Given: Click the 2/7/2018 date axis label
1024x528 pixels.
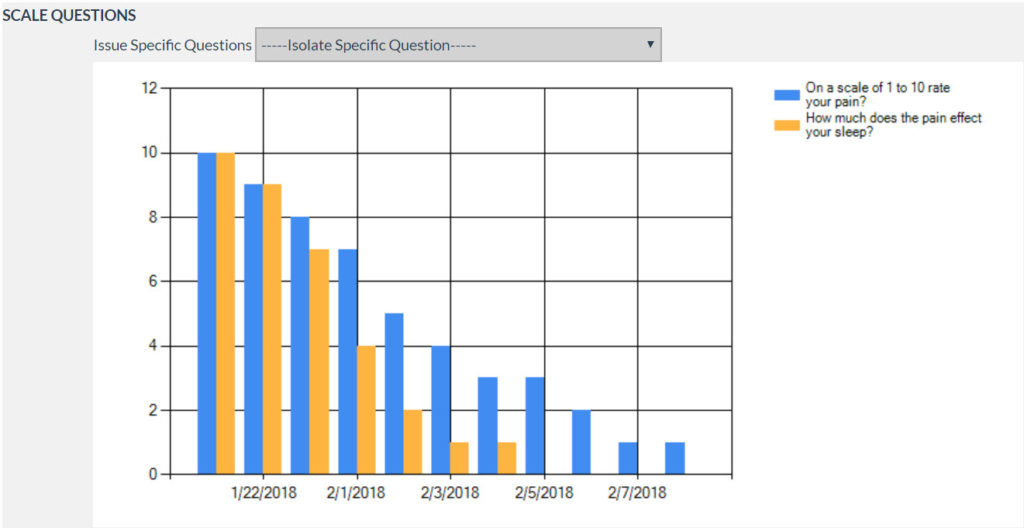Looking at the screenshot, I should 637,493.
